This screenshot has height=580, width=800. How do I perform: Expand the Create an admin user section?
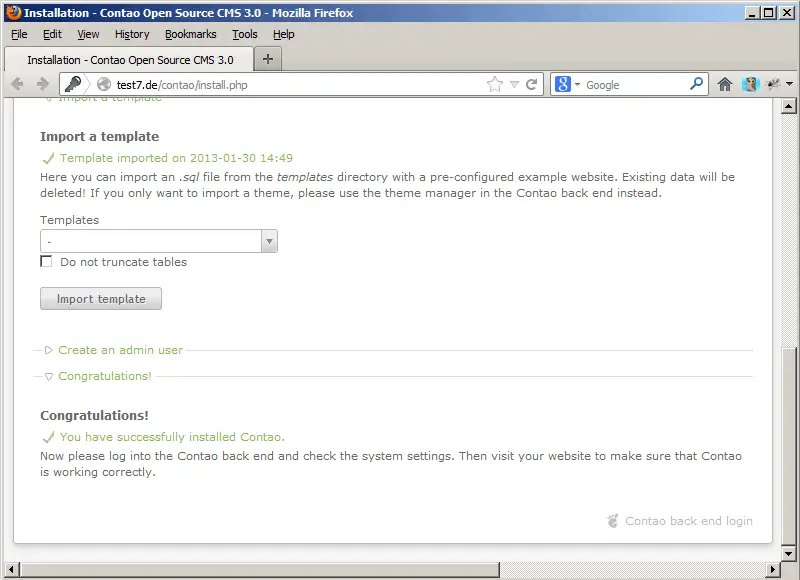[48, 350]
